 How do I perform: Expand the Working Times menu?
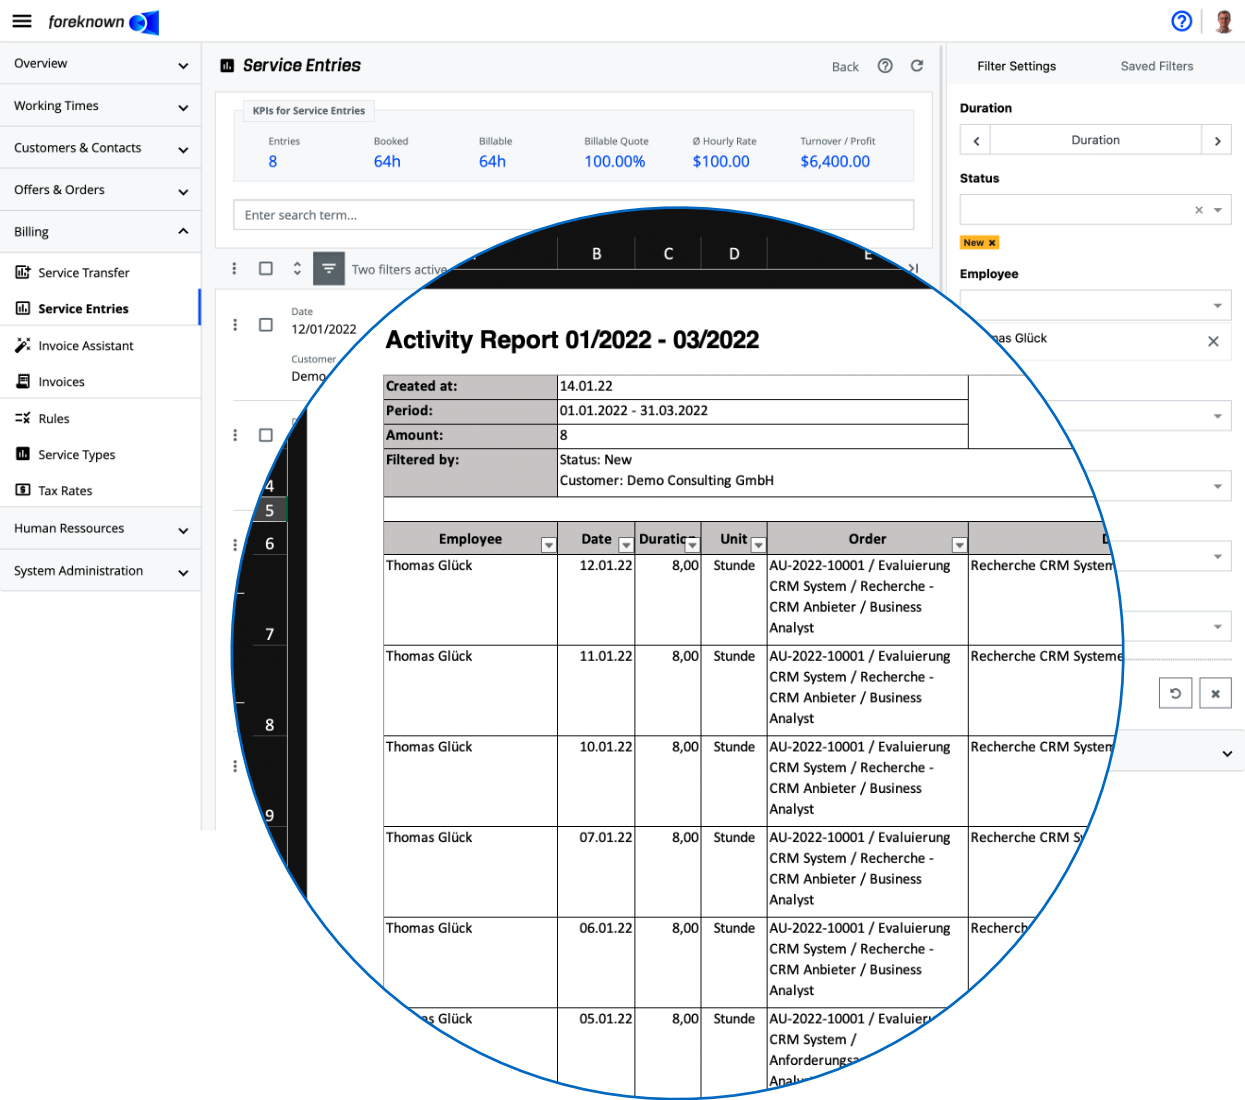click(100, 106)
